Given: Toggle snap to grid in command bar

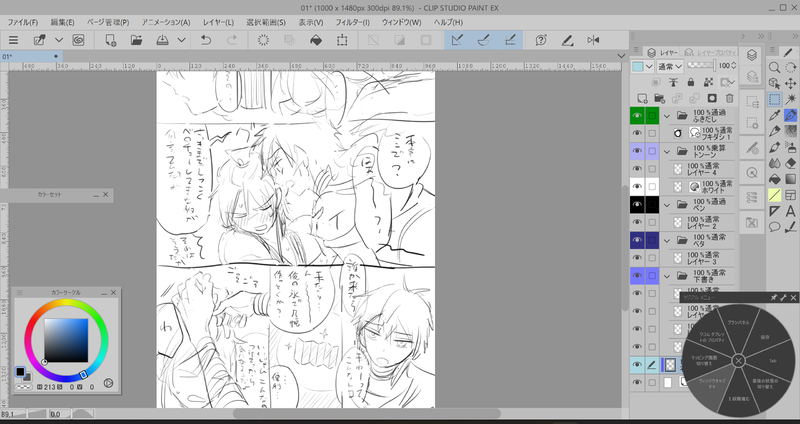Looking at the screenshot, I should (510, 40).
